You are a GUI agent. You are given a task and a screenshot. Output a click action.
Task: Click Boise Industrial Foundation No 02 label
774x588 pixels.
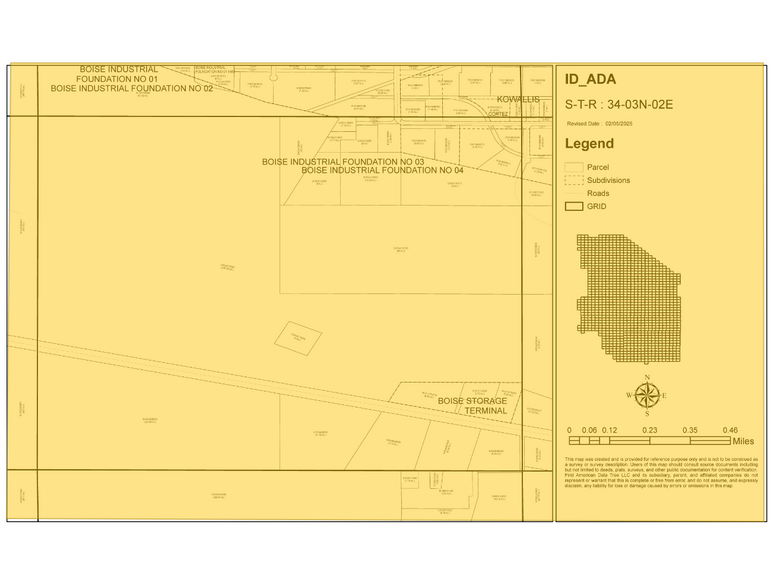132,88
